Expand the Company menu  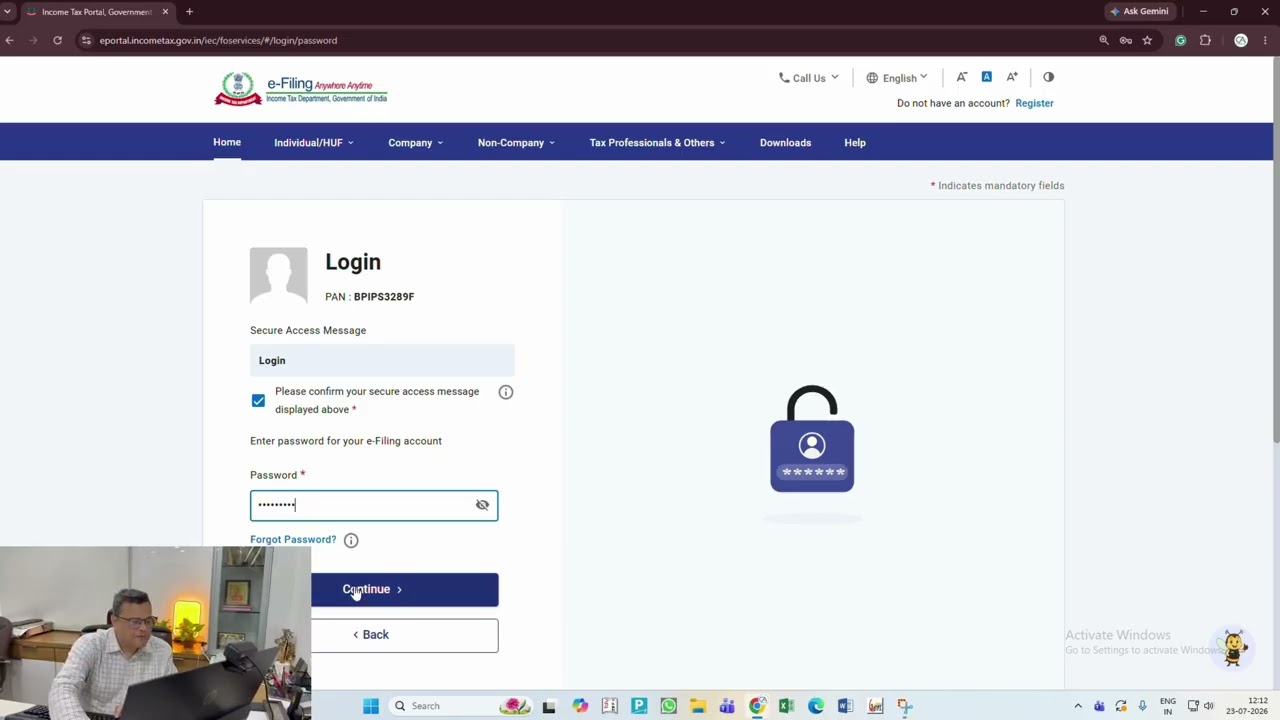click(415, 143)
